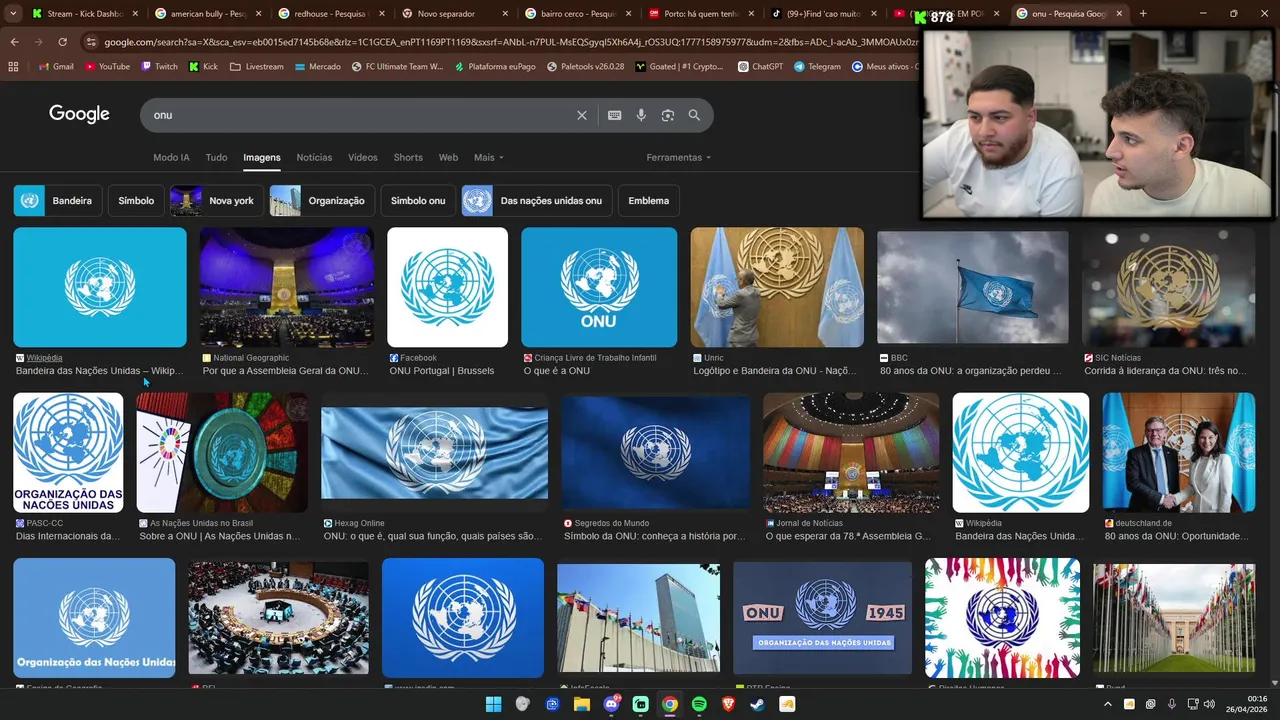Screen dimensions: 1280x720
Task: Open Discord from the taskbar
Action: 611,704
